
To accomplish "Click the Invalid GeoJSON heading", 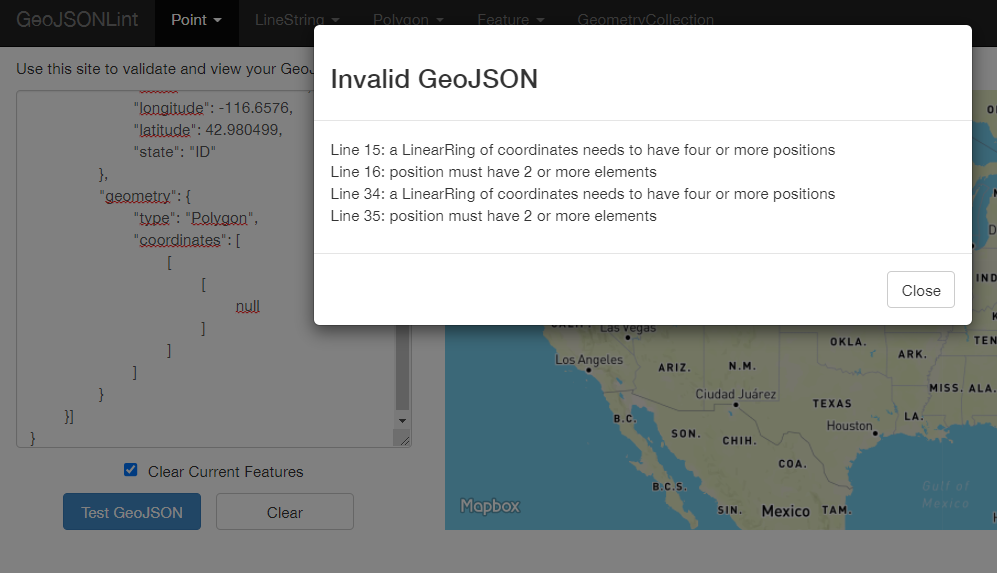I will [x=434, y=79].
